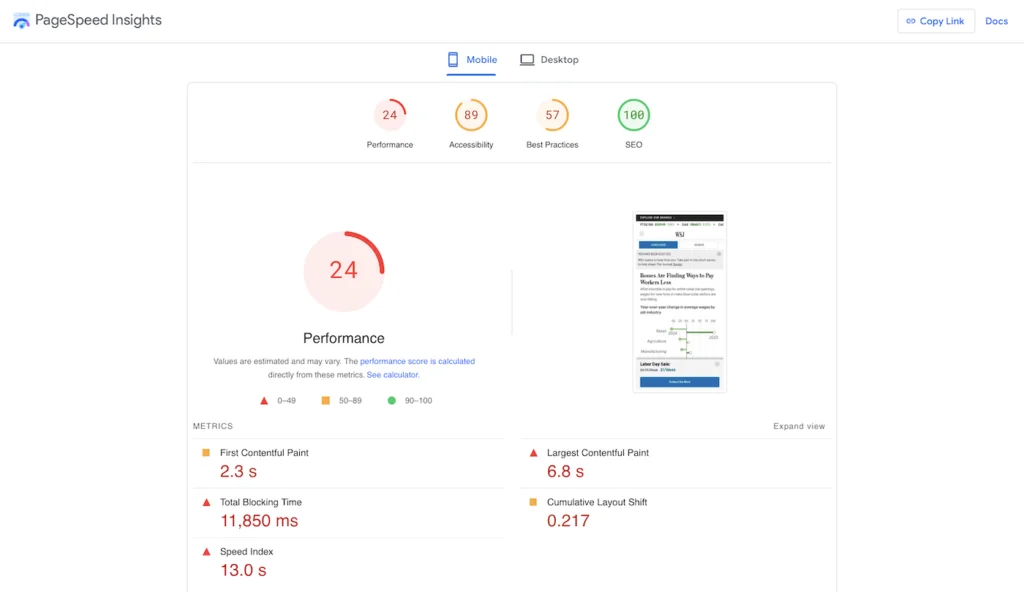Click the SEO label
This screenshot has width=1024, height=592.
(x=633, y=144)
